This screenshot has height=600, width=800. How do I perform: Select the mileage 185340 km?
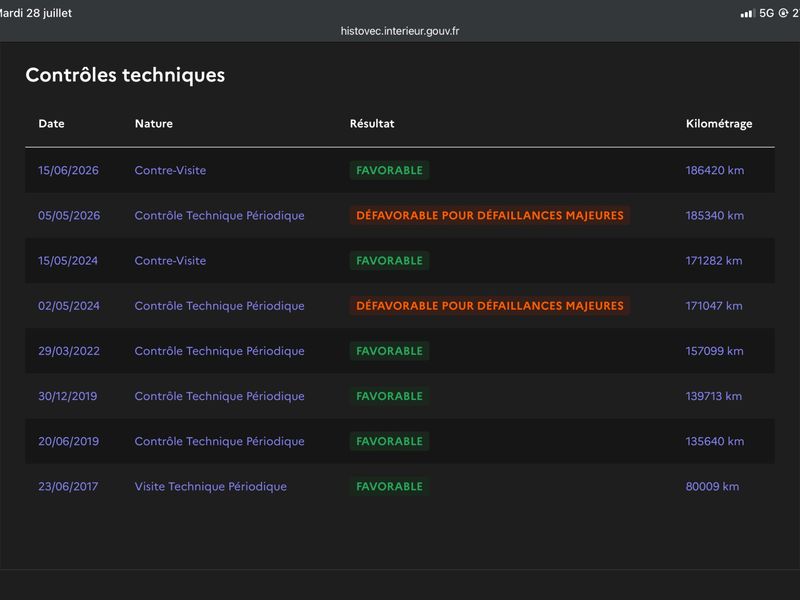[715, 215]
